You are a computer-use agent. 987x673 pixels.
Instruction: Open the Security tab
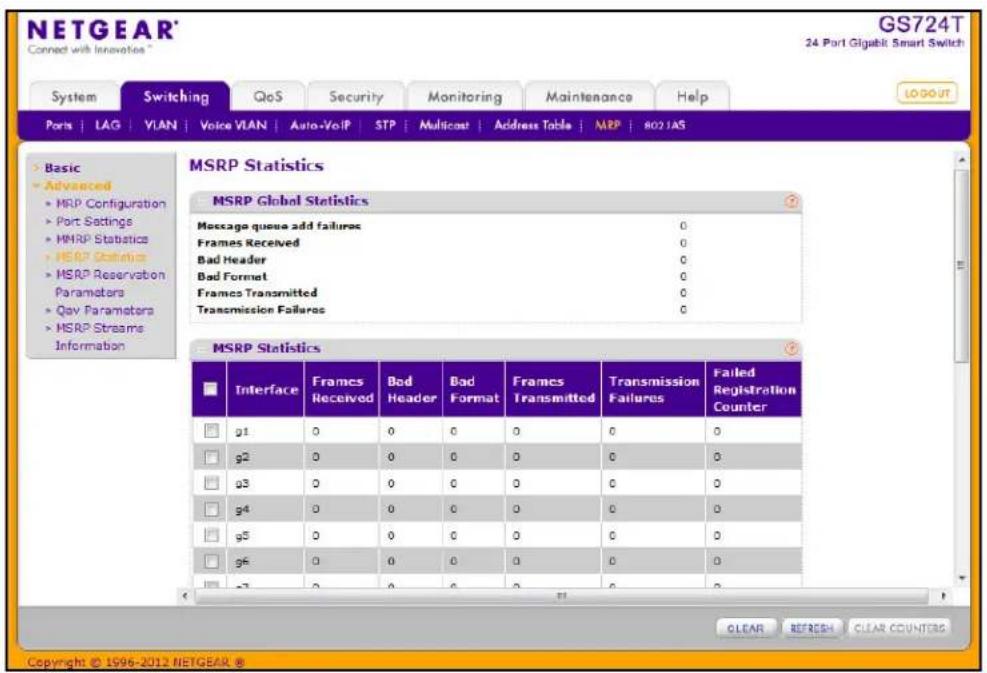coord(356,97)
